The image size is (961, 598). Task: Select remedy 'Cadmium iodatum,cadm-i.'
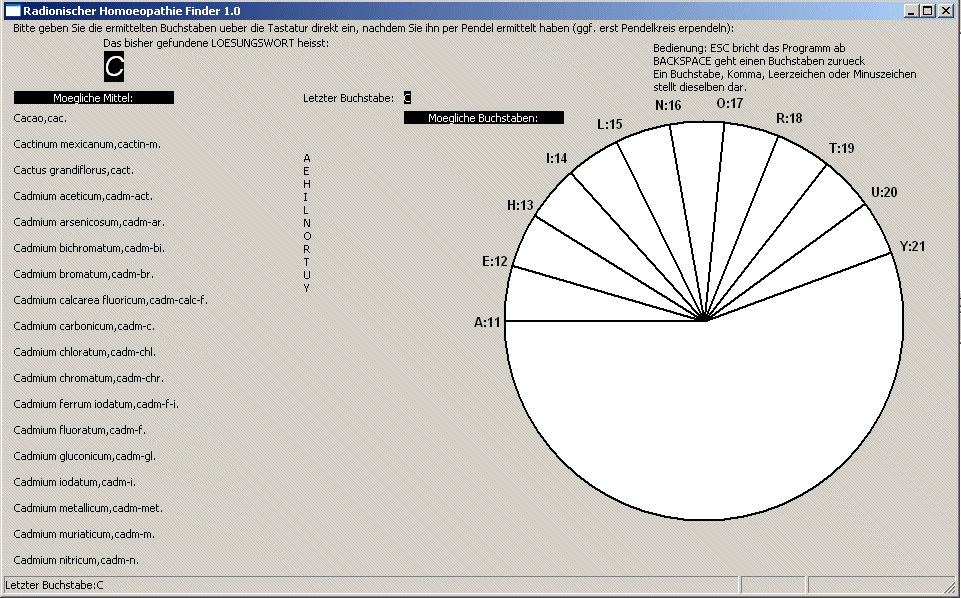(x=75, y=482)
